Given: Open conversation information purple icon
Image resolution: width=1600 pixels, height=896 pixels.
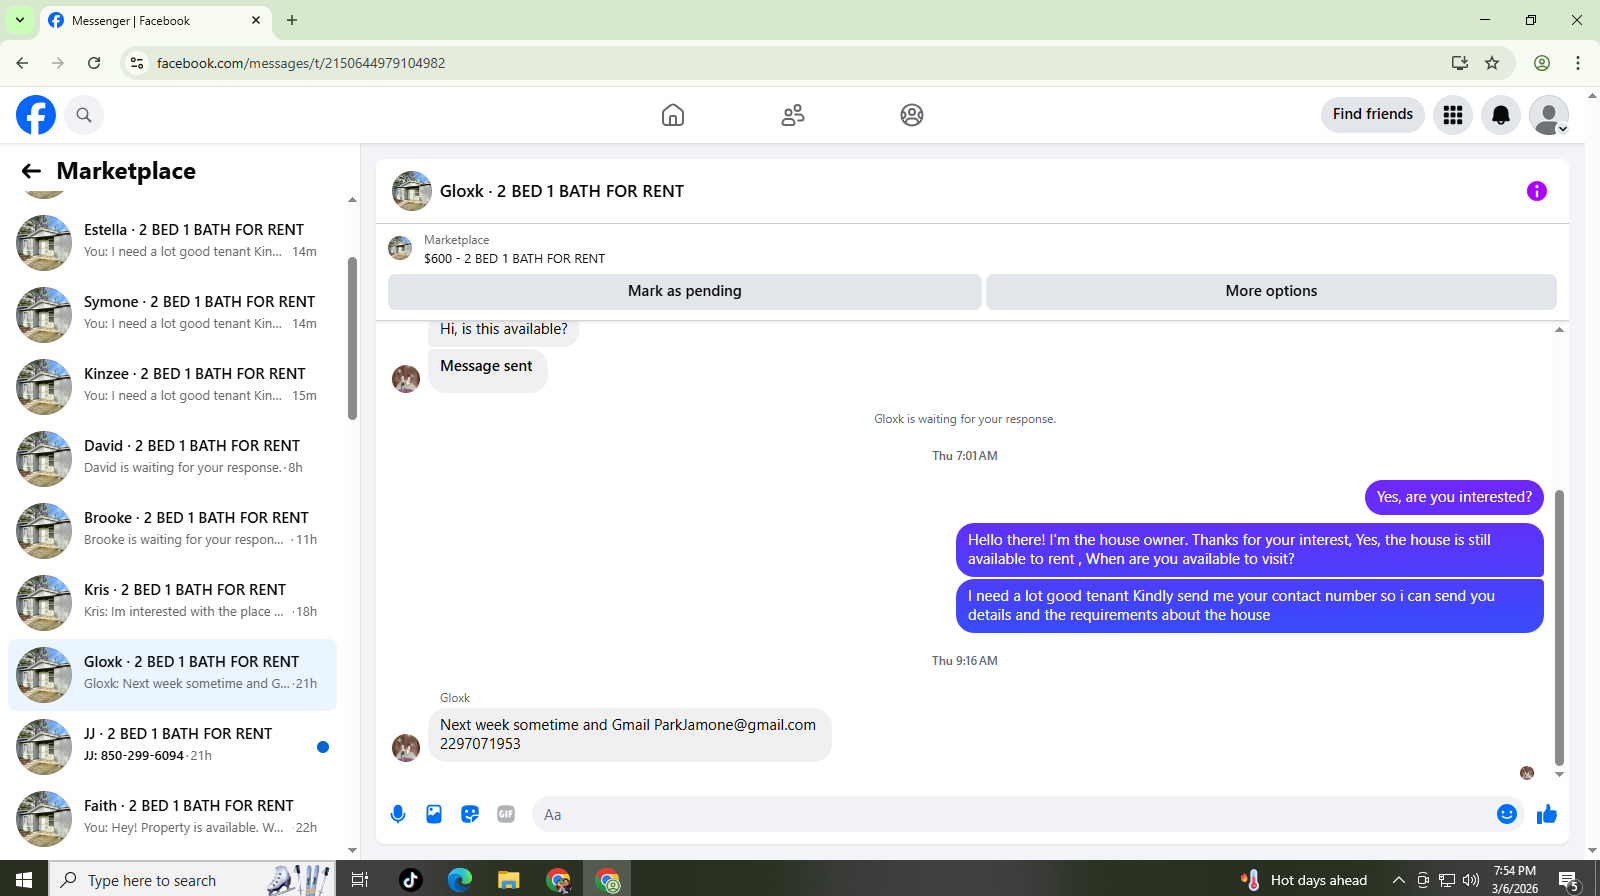Looking at the screenshot, I should click(x=1537, y=191).
